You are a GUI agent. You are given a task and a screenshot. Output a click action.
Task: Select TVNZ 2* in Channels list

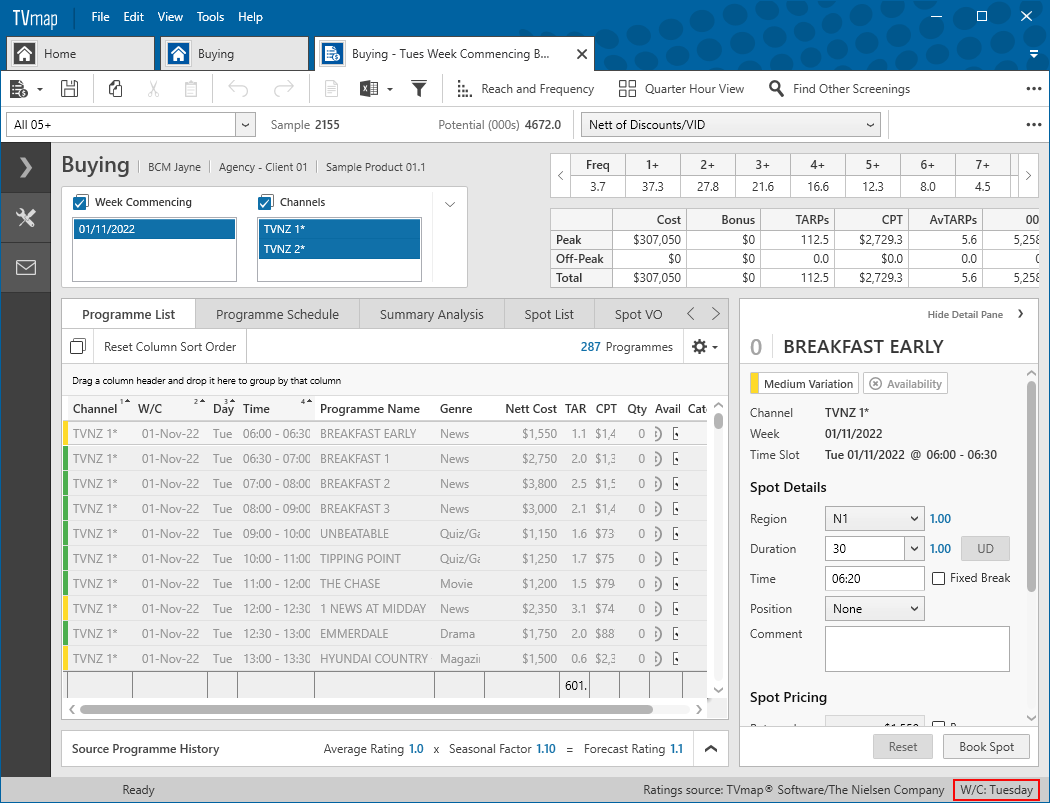[x=340, y=249]
